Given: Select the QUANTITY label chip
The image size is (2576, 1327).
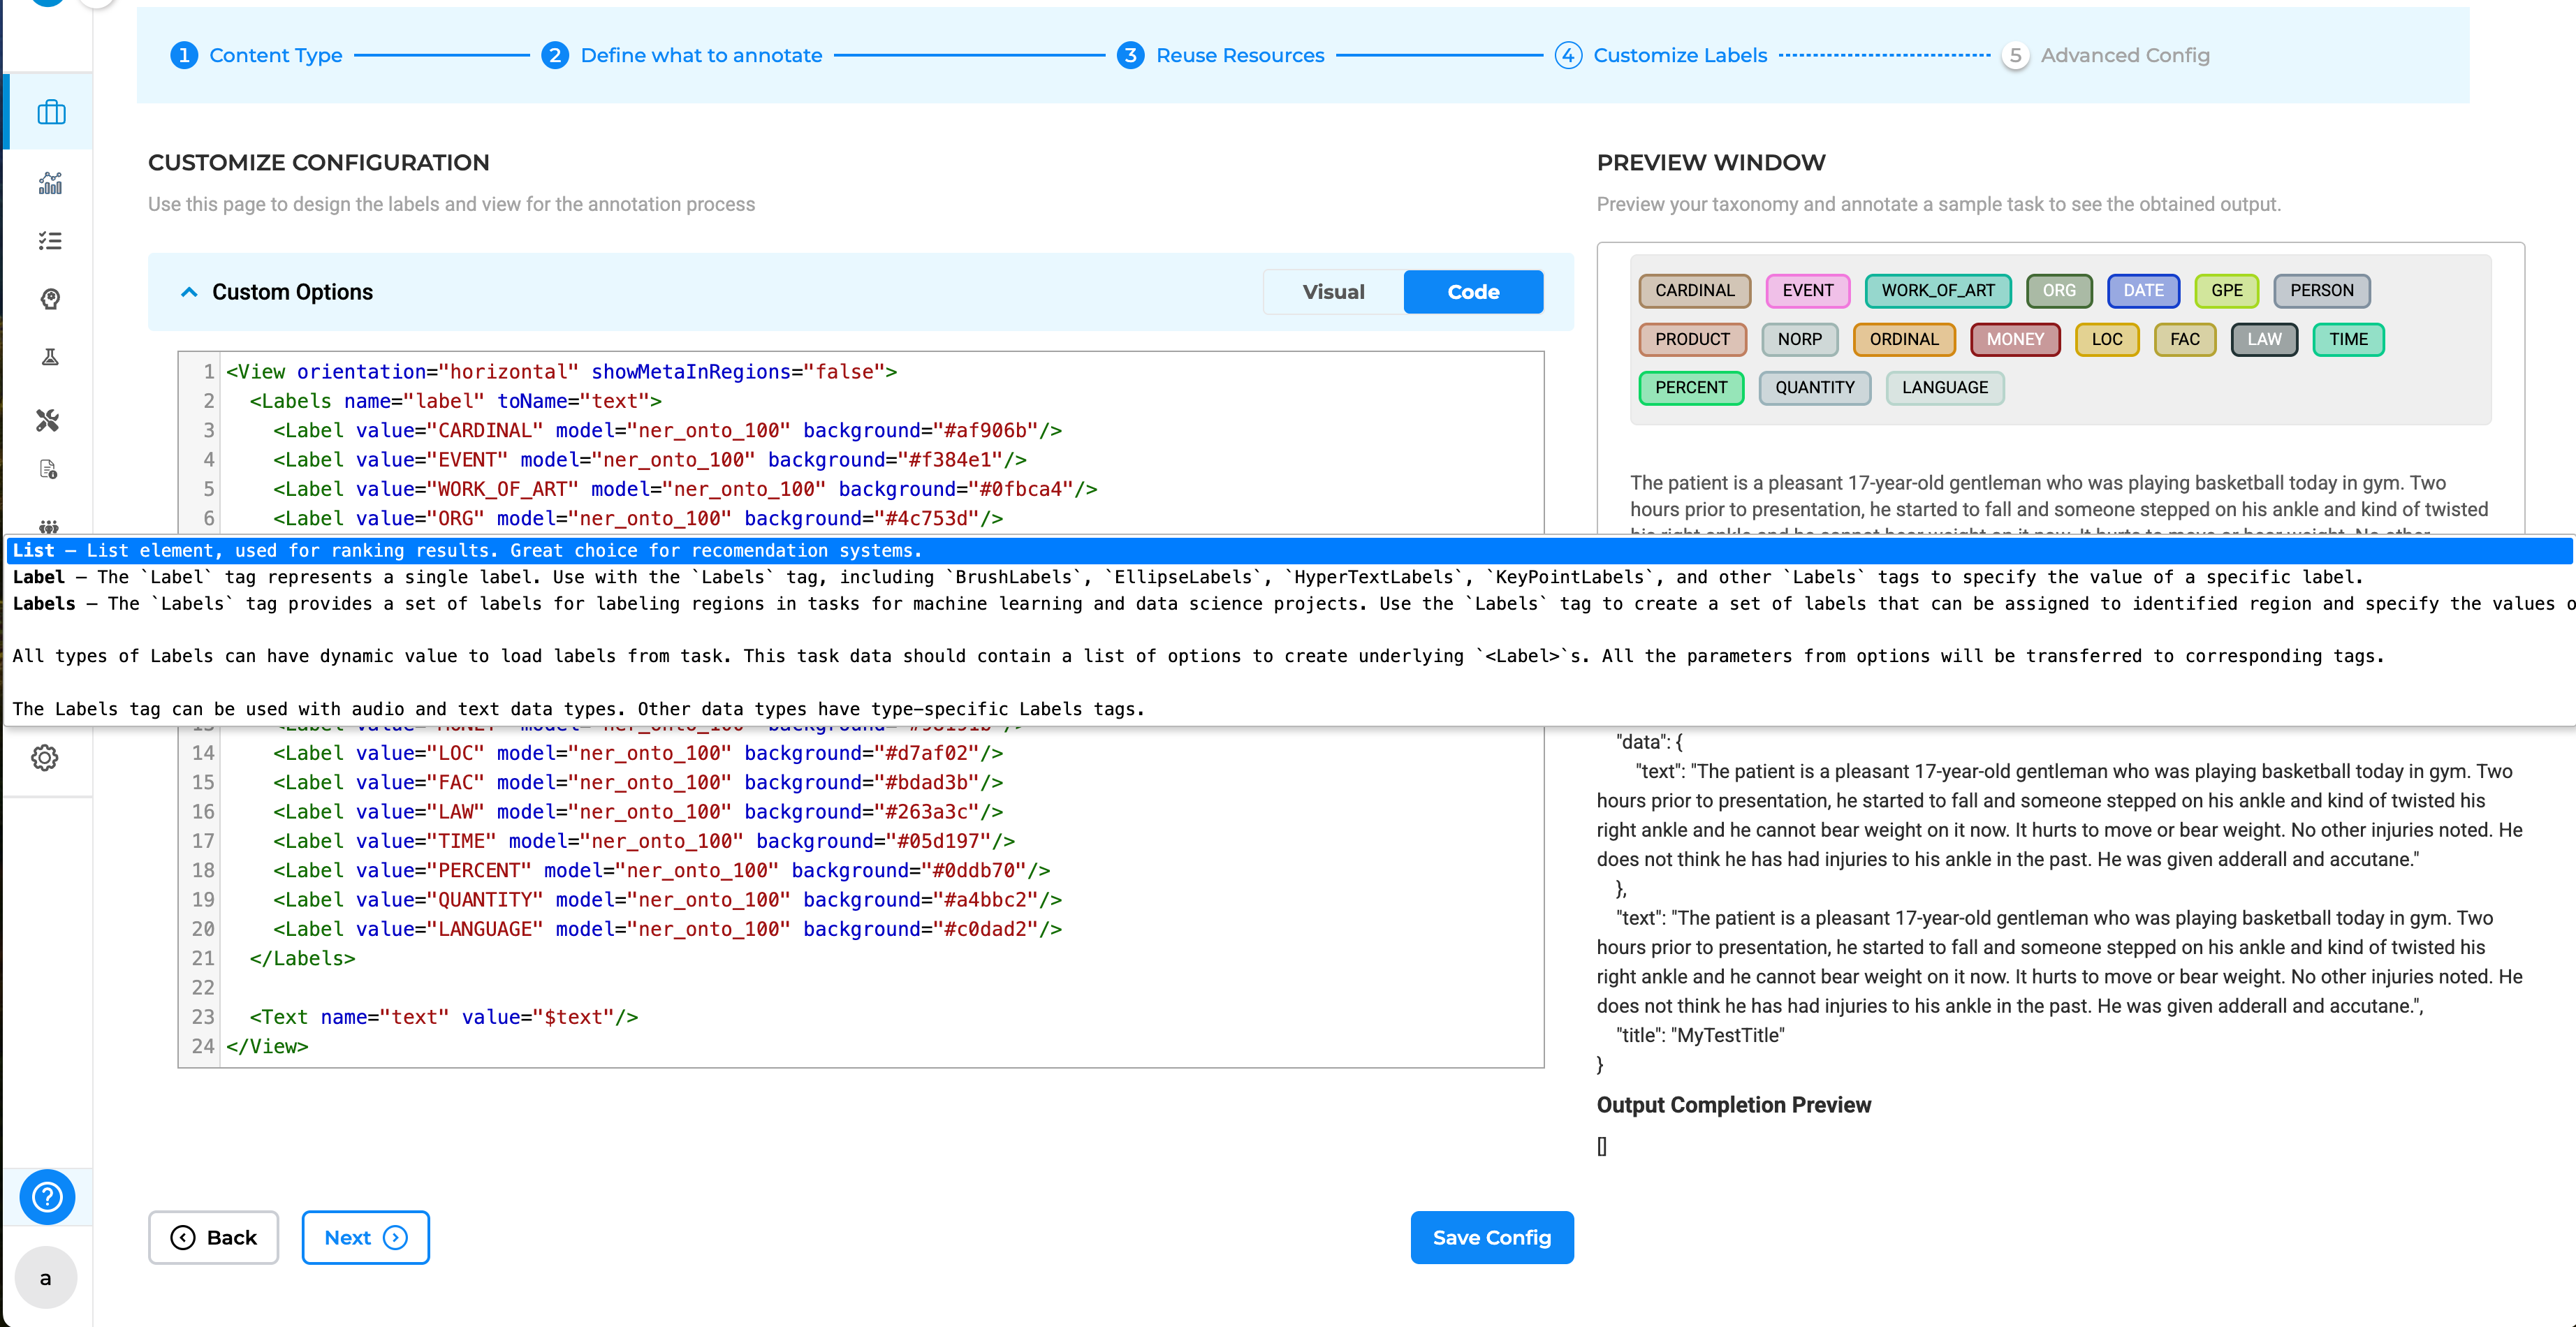Looking at the screenshot, I should 1814,388.
